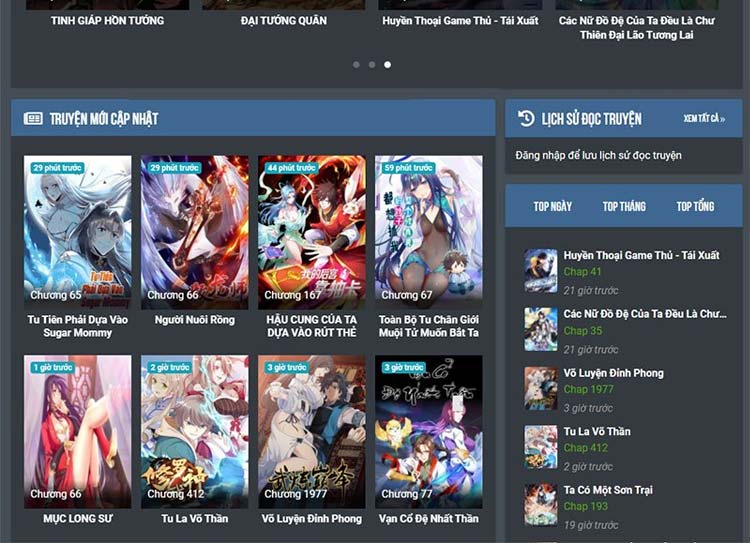Select the first carousel pagination dot
The height and width of the screenshot is (543, 750).
tap(356, 65)
